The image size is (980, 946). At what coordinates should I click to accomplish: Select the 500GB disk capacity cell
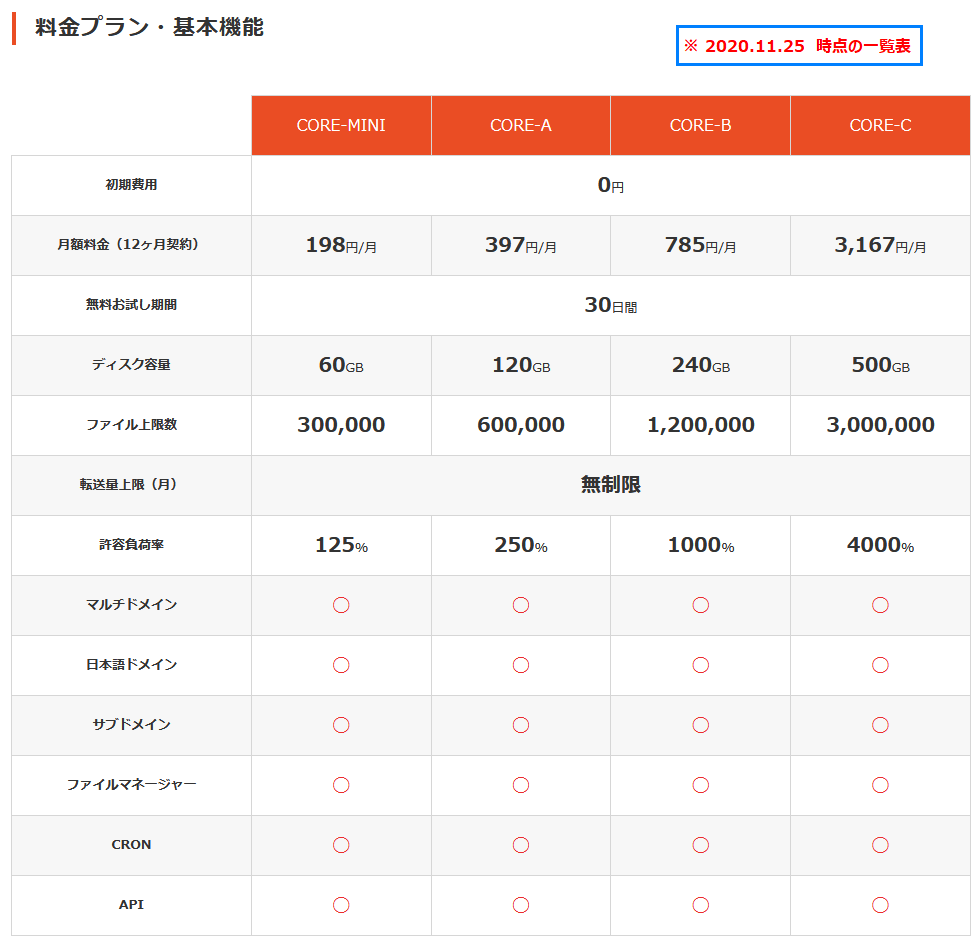click(x=880, y=365)
